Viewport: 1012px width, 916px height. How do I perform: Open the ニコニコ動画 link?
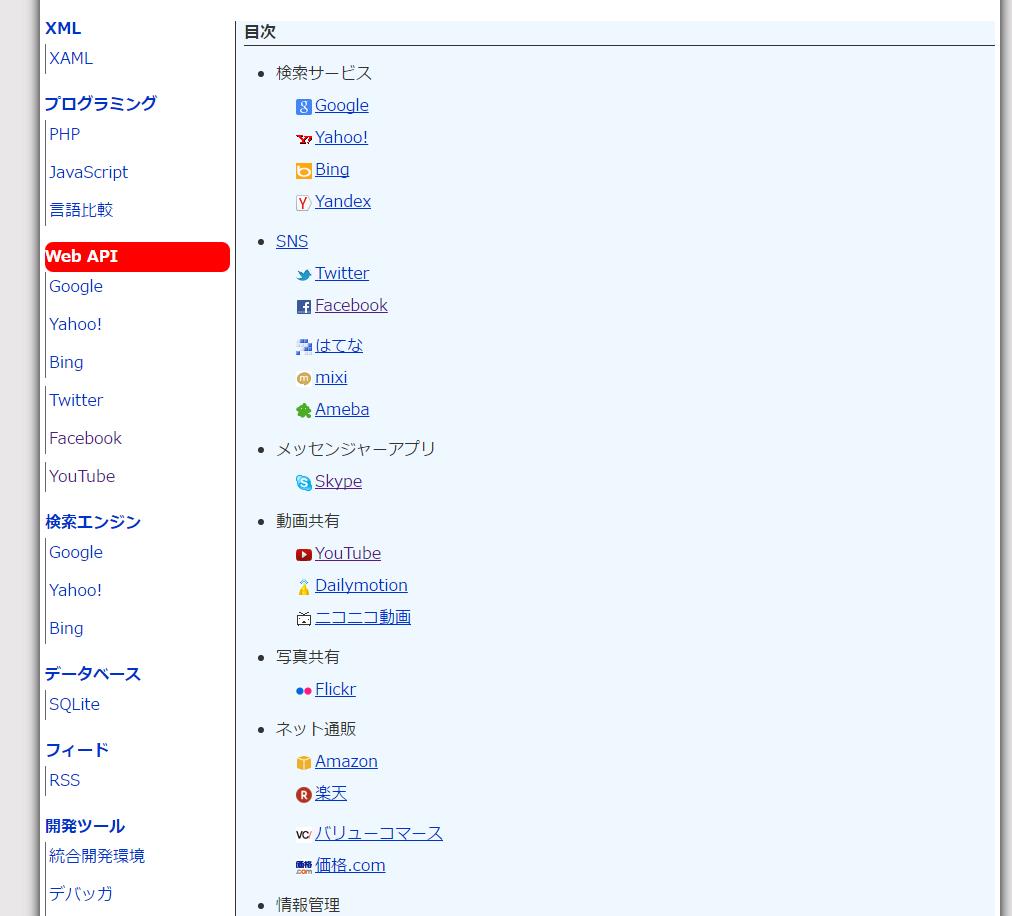coord(363,617)
